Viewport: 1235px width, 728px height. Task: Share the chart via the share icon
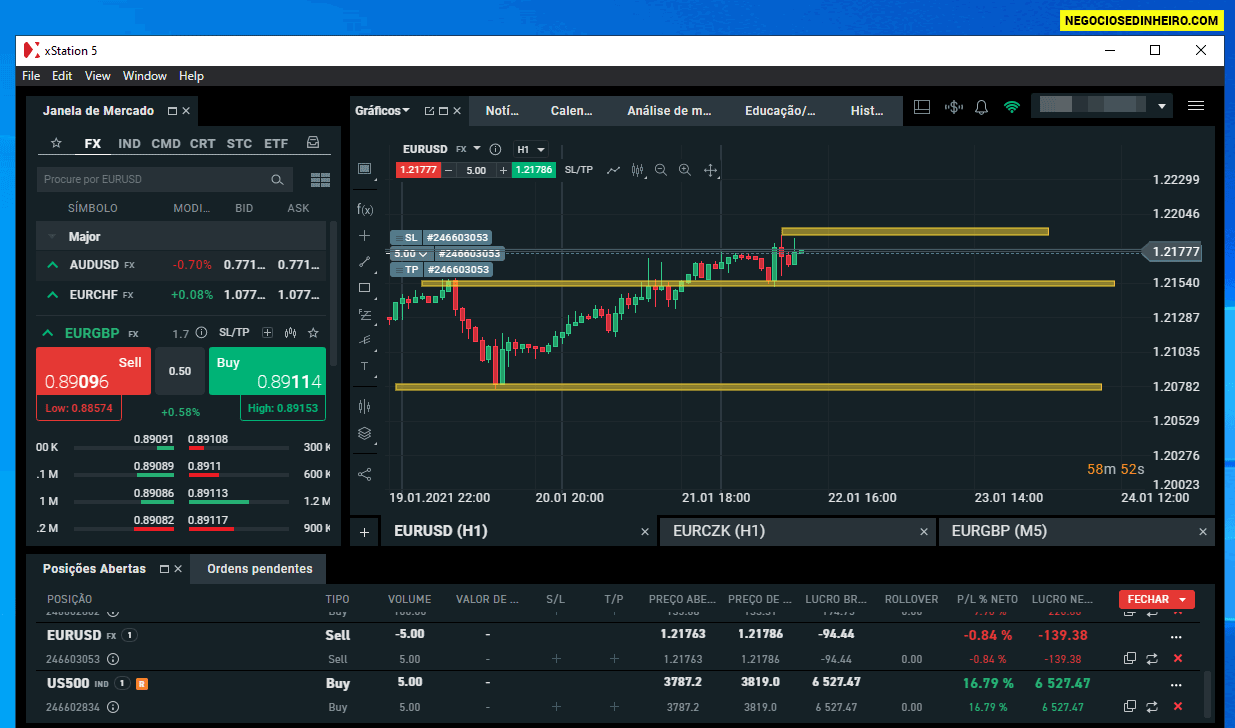(x=364, y=473)
